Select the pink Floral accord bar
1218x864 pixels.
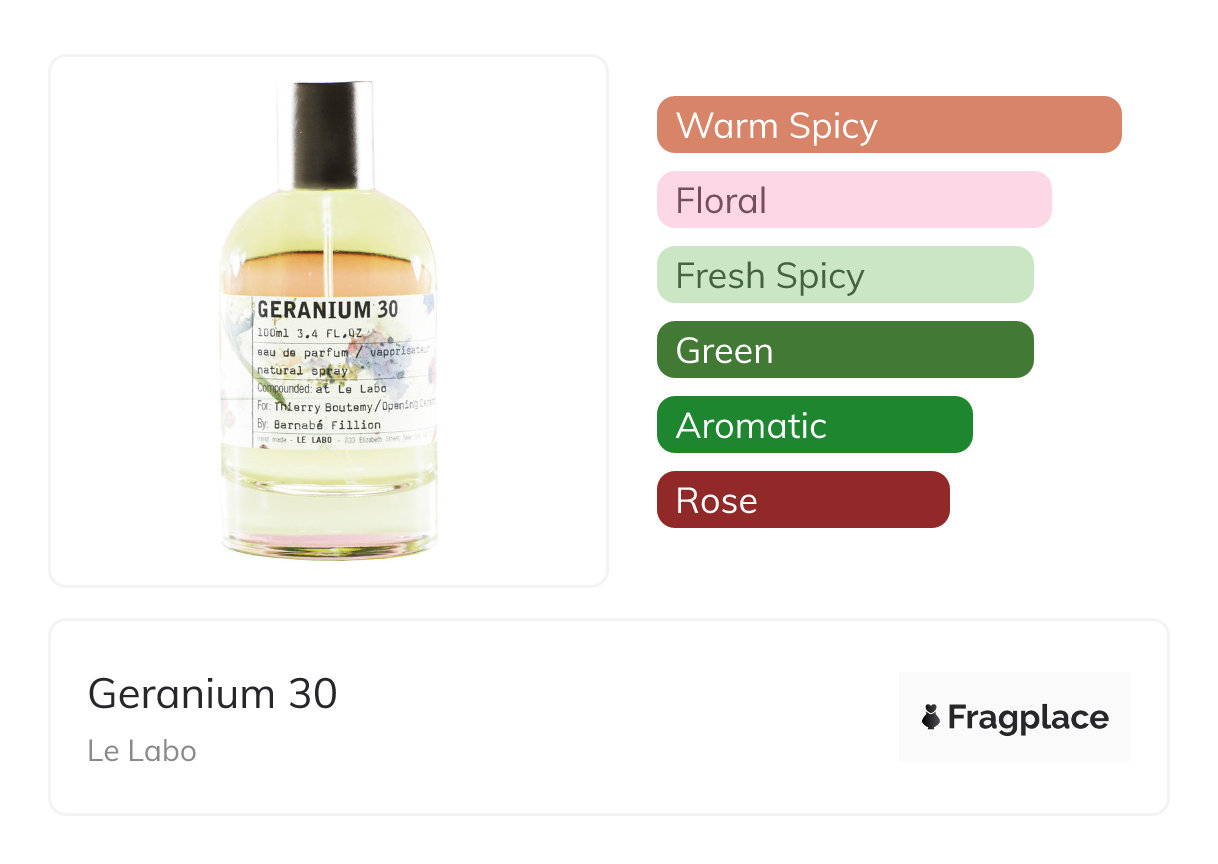[853, 200]
